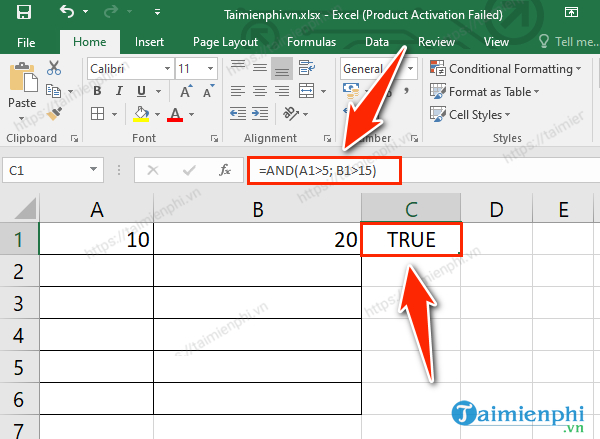Cut selection with scissors icon

click(x=54, y=68)
